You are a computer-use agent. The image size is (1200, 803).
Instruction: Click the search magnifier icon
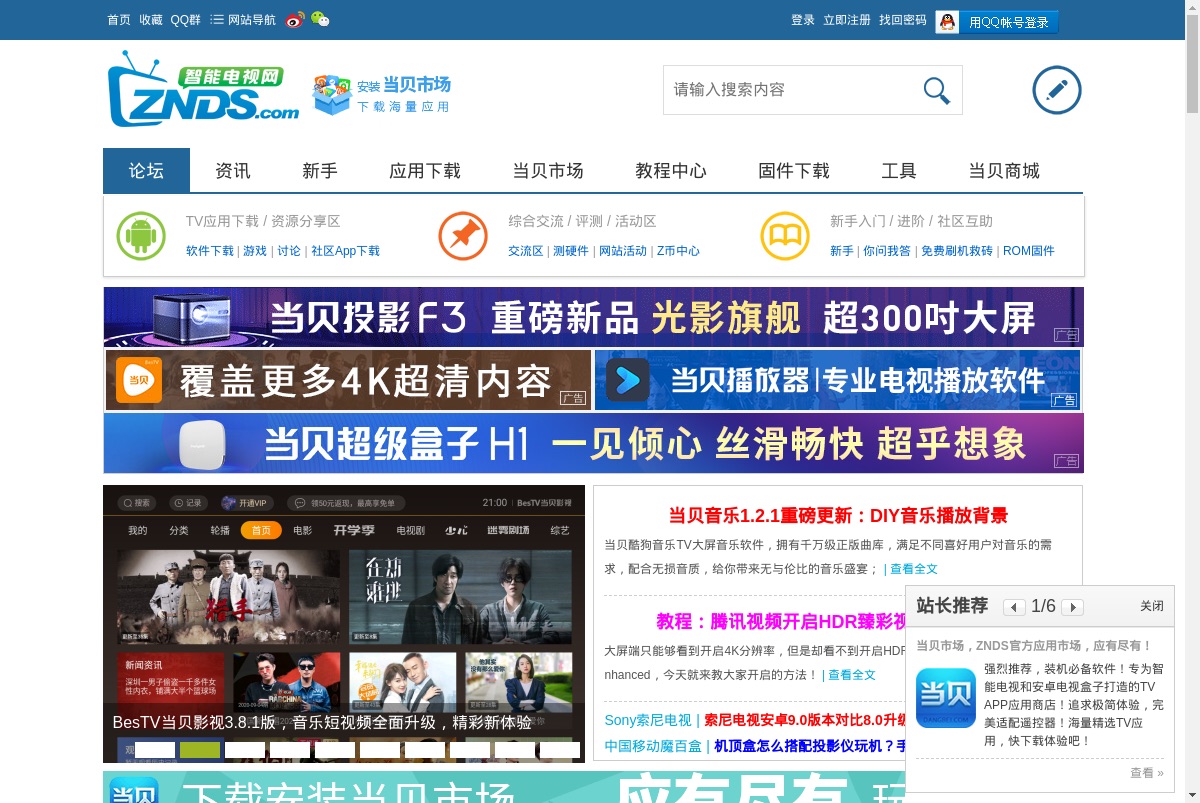pyautogui.click(x=937, y=90)
